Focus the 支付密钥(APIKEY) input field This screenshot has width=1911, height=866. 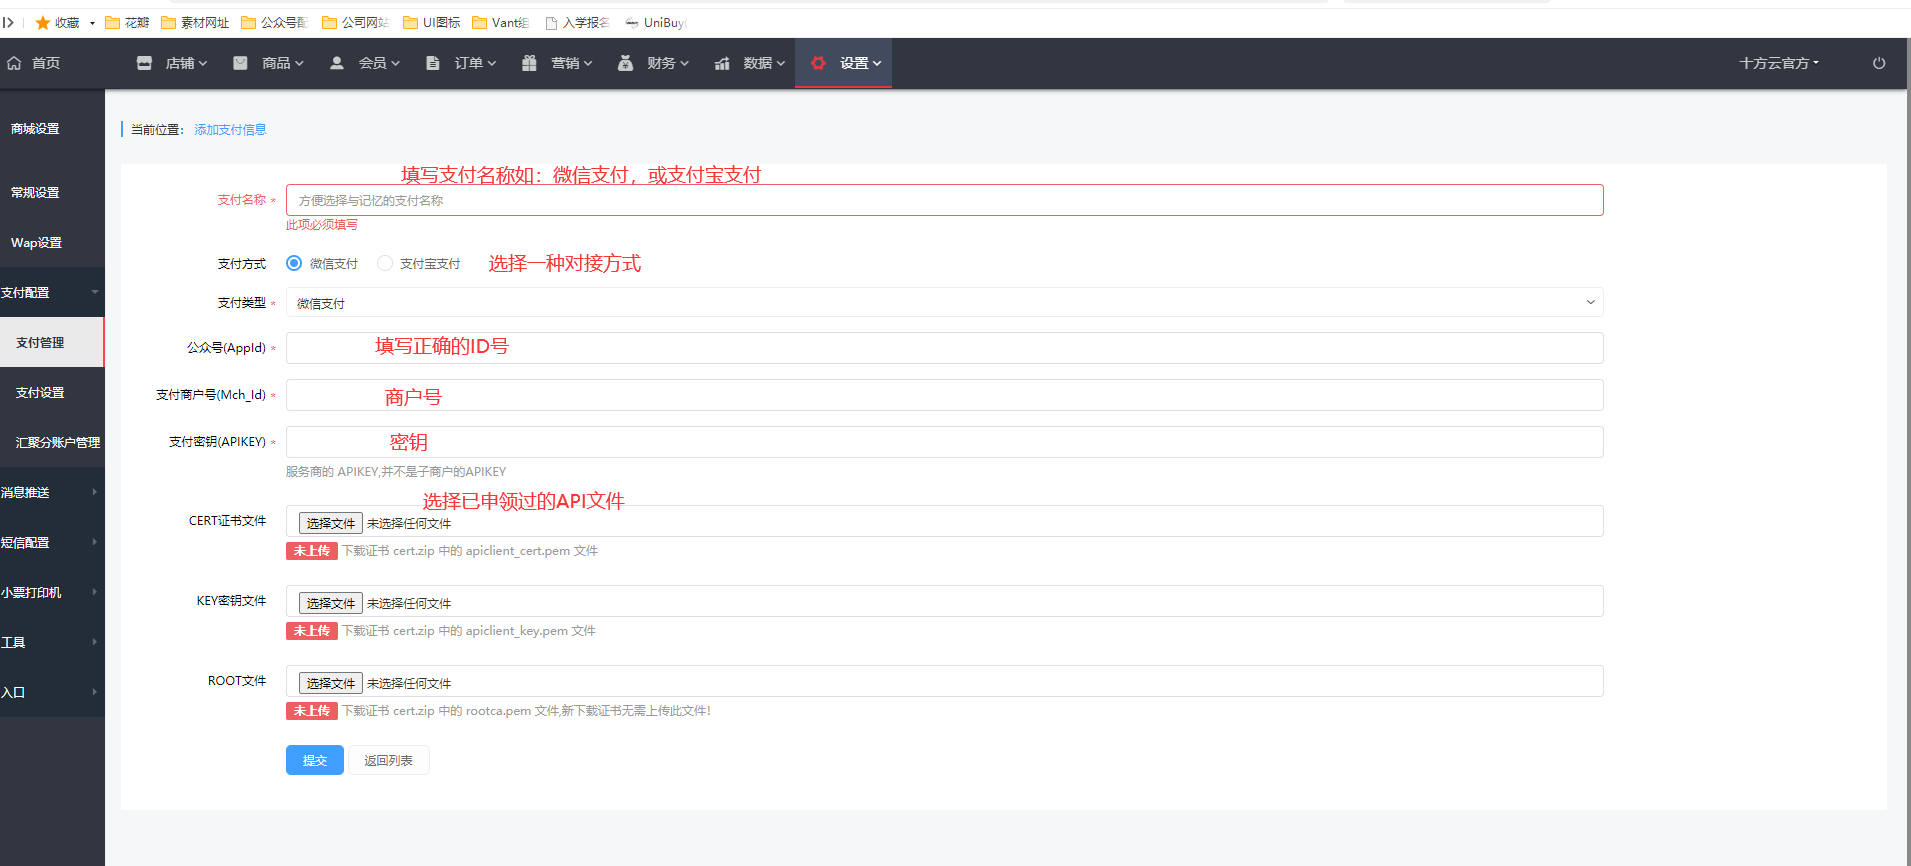(x=944, y=442)
